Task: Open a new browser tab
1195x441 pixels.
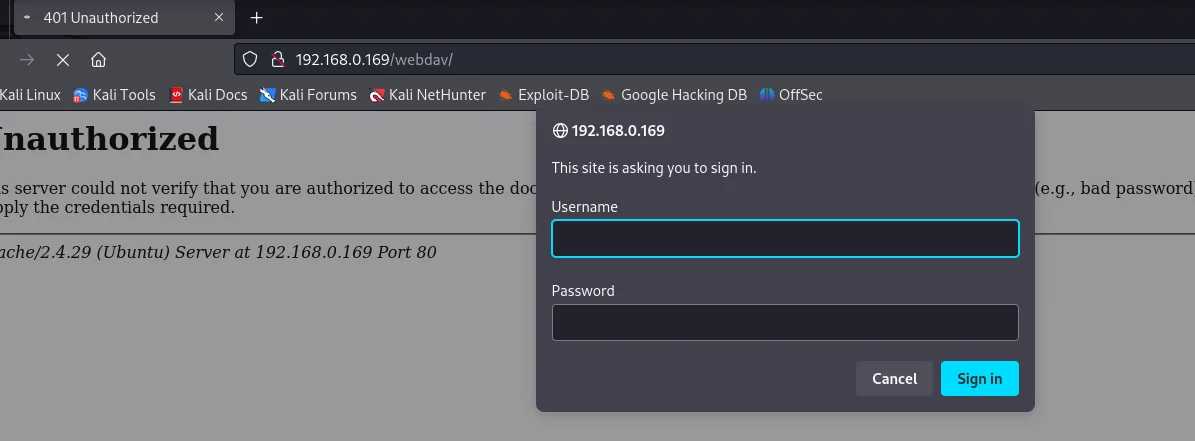Action: point(257,18)
